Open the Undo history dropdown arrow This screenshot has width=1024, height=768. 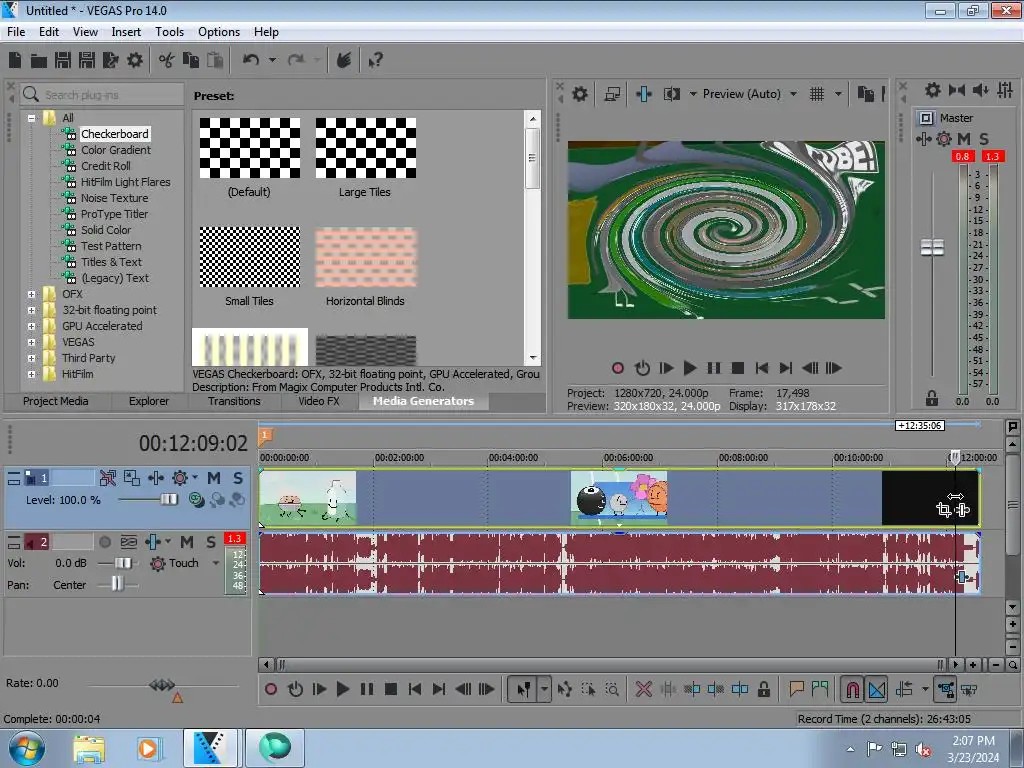click(x=272, y=61)
